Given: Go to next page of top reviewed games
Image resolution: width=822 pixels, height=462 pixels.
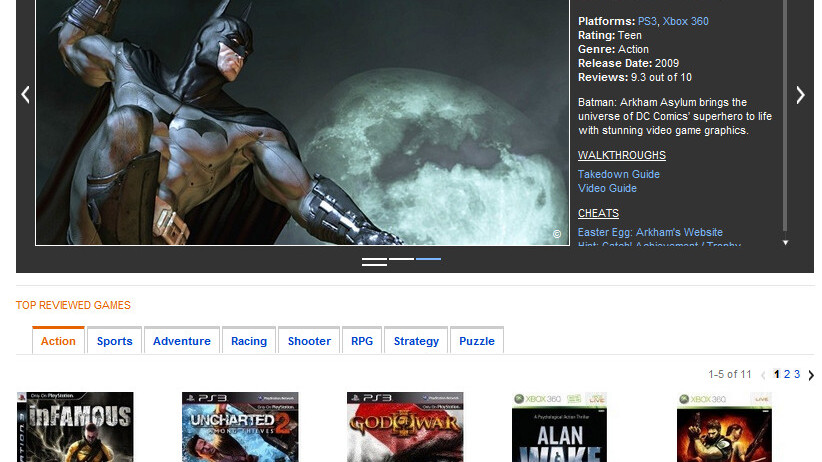Looking at the screenshot, I should tap(810, 375).
